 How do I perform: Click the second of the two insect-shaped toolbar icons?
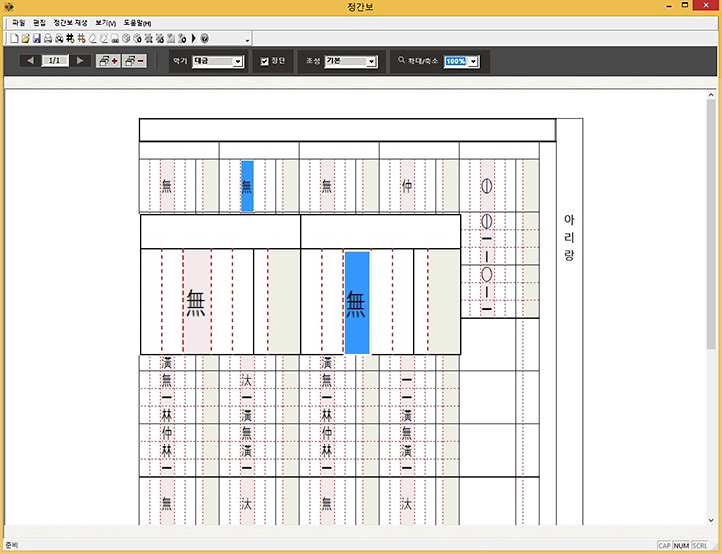[159, 39]
